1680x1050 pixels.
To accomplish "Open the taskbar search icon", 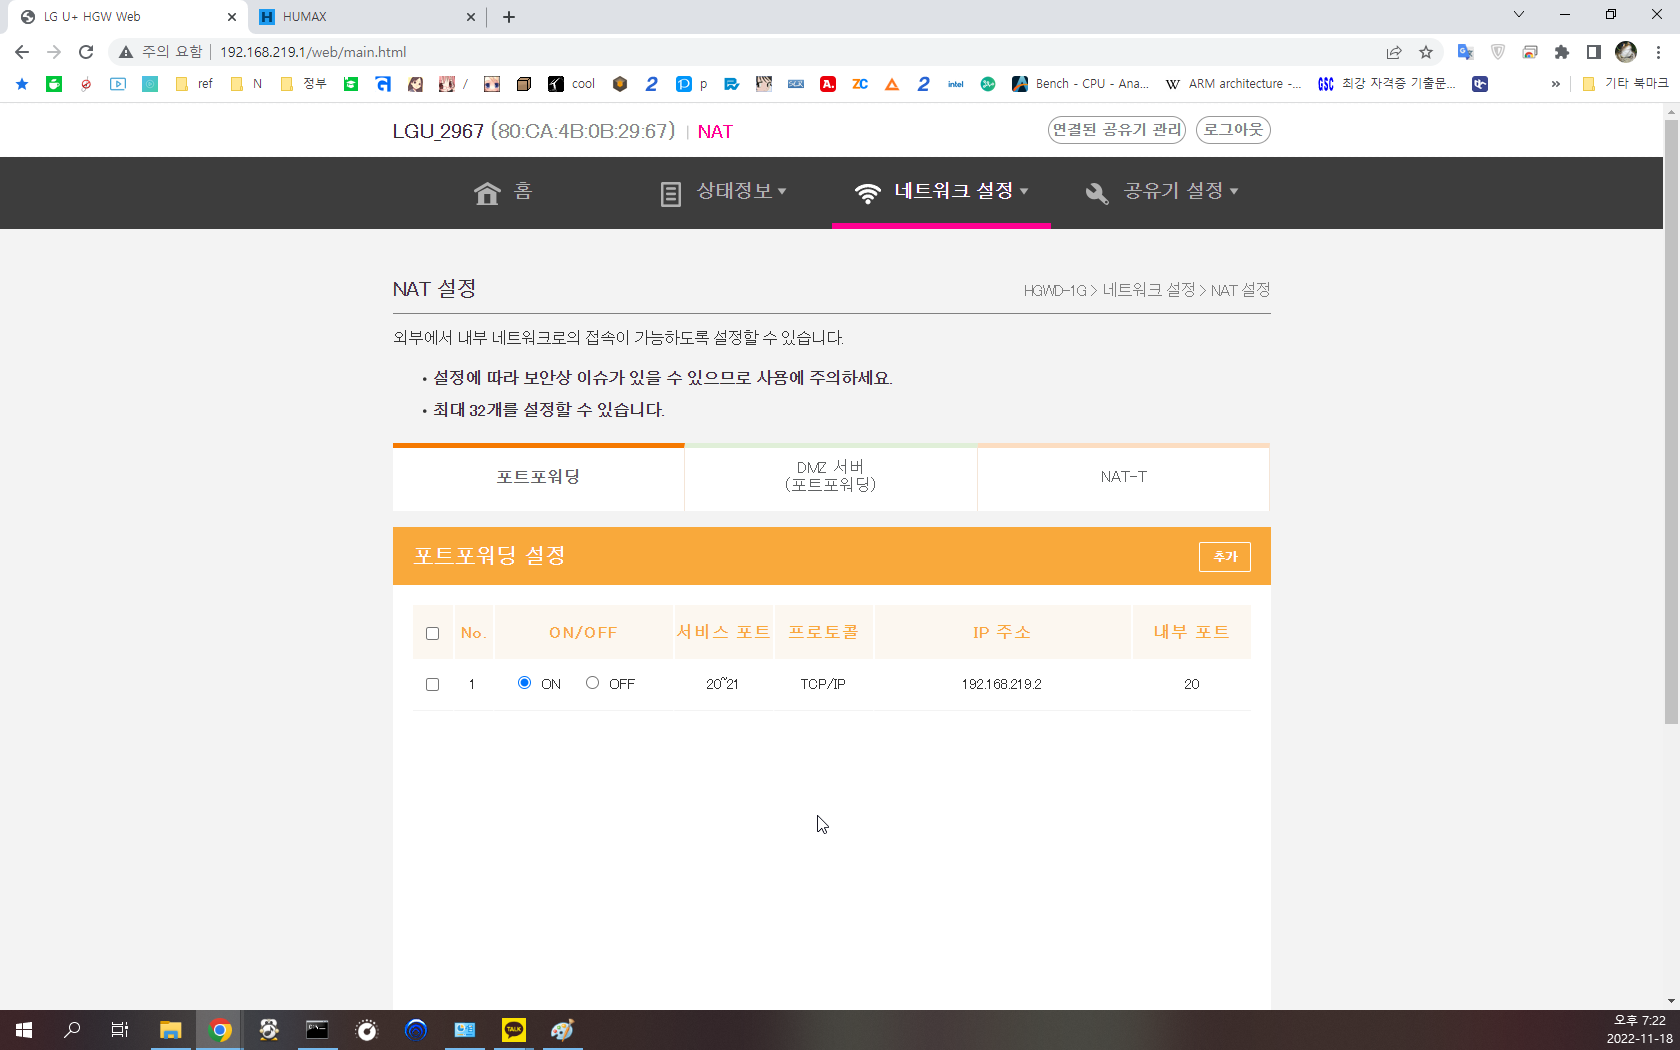I will pos(72,1030).
